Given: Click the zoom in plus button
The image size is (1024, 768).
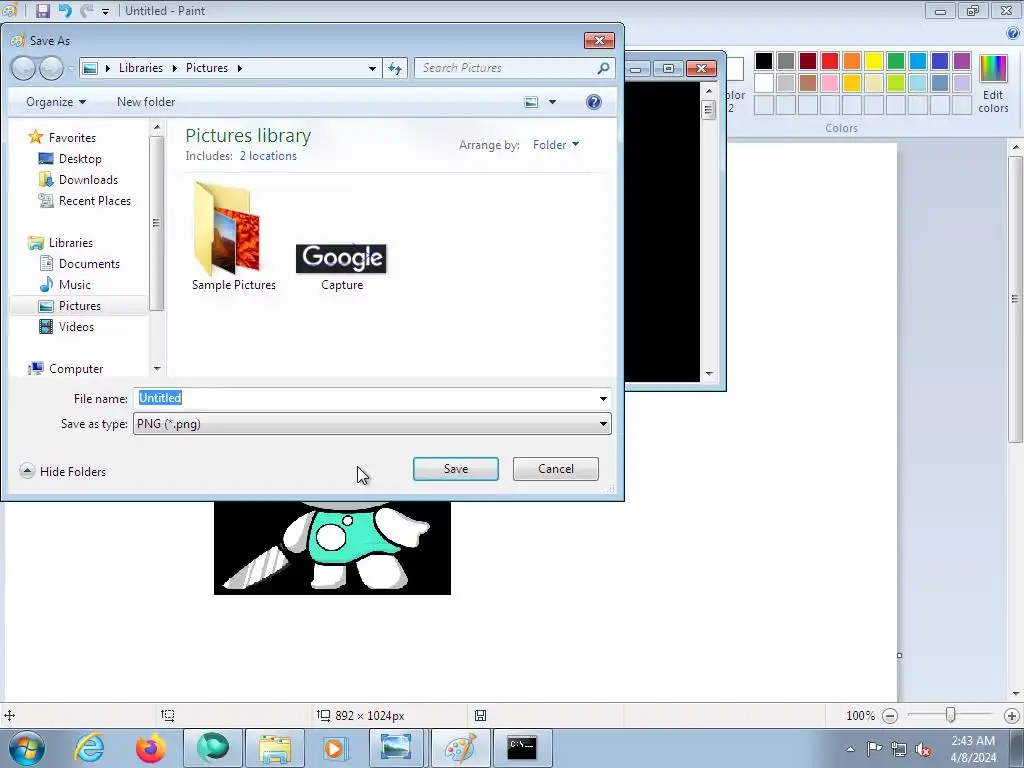Looking at the screenshot, I should [1012, 716].
